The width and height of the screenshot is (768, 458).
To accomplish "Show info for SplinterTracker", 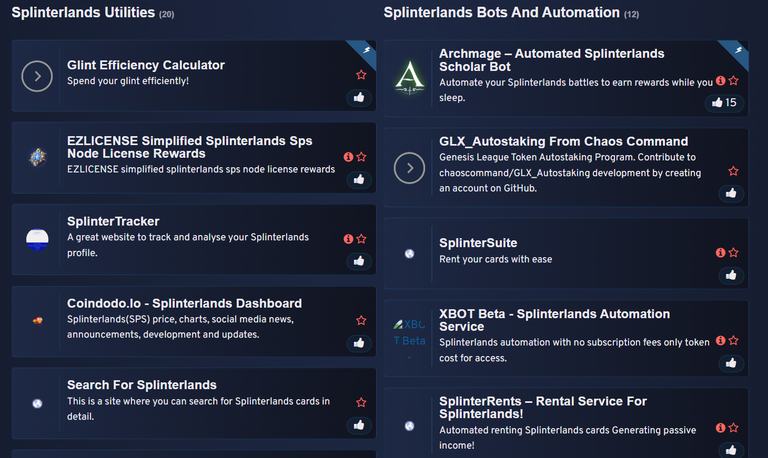I will pyautogui.click(x=348, y=239).
